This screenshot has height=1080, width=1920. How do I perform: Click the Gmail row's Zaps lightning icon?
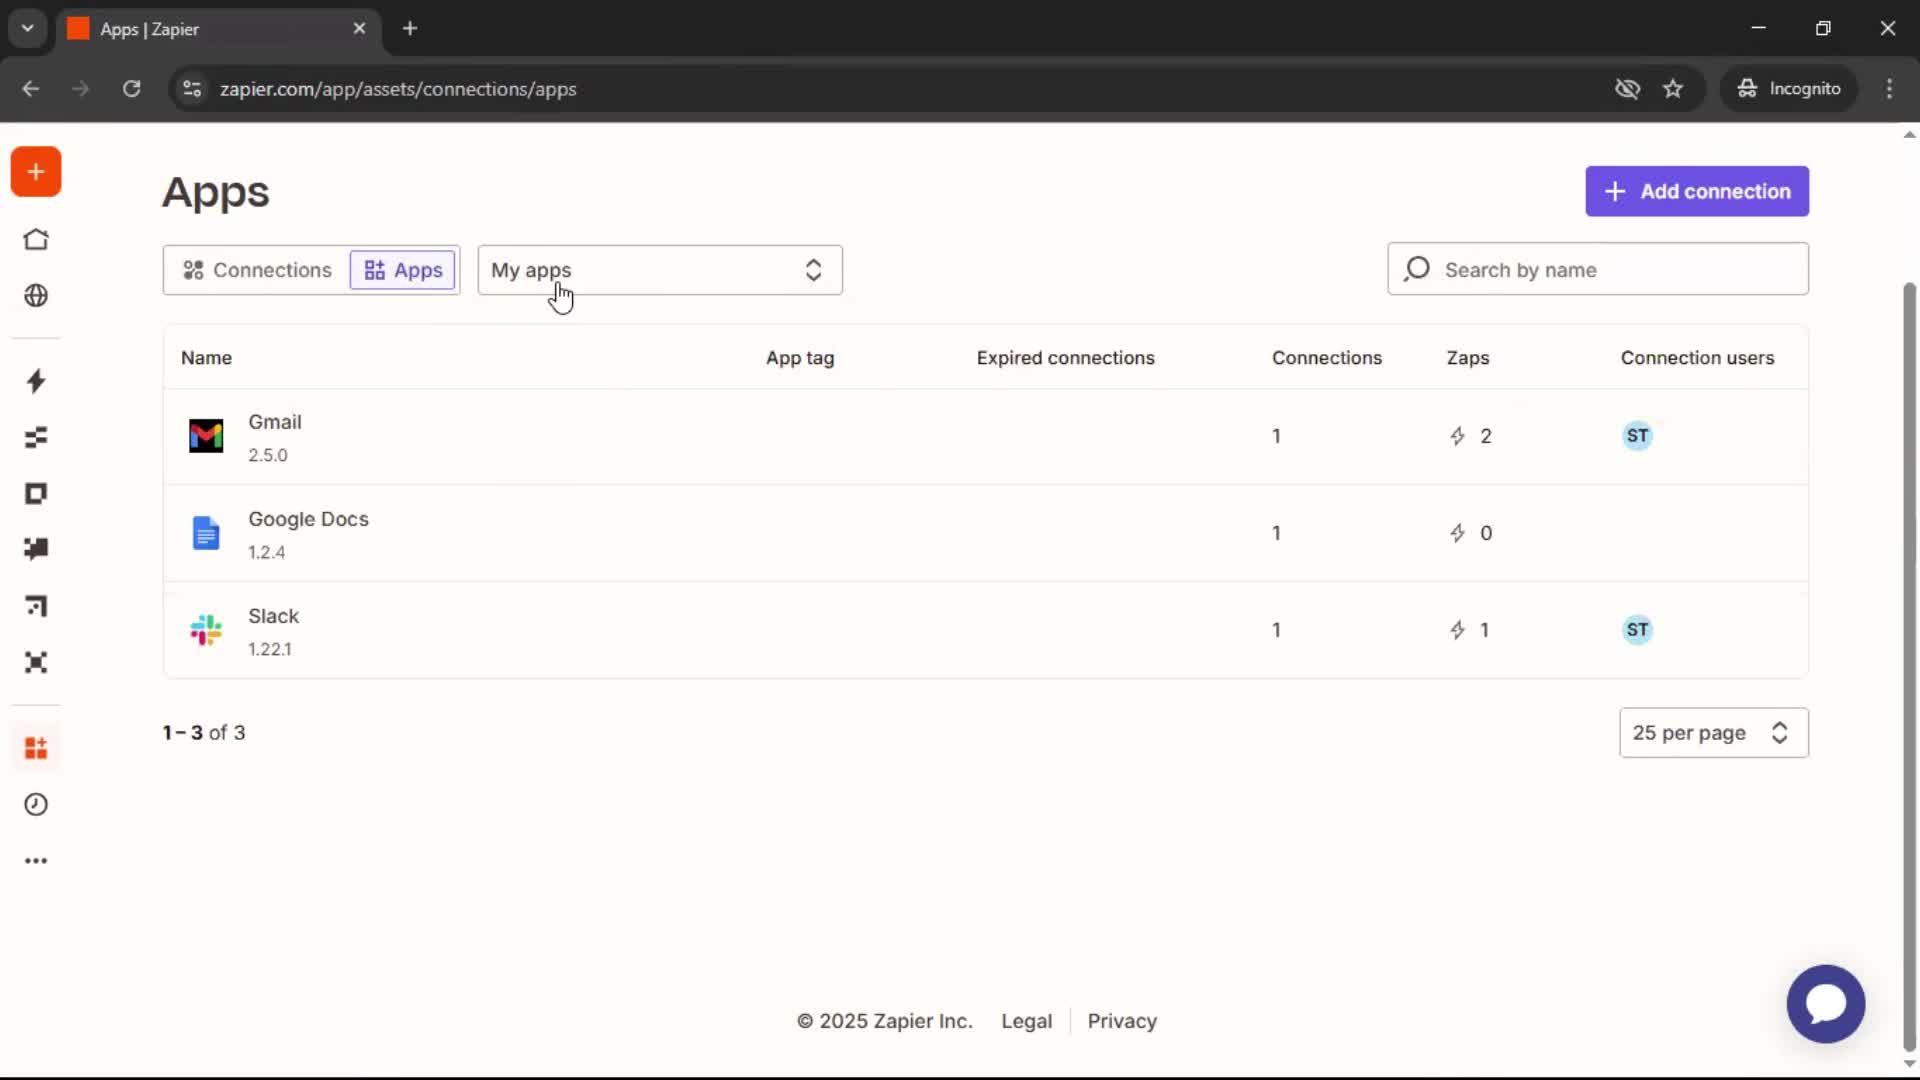click(1458, 436)
